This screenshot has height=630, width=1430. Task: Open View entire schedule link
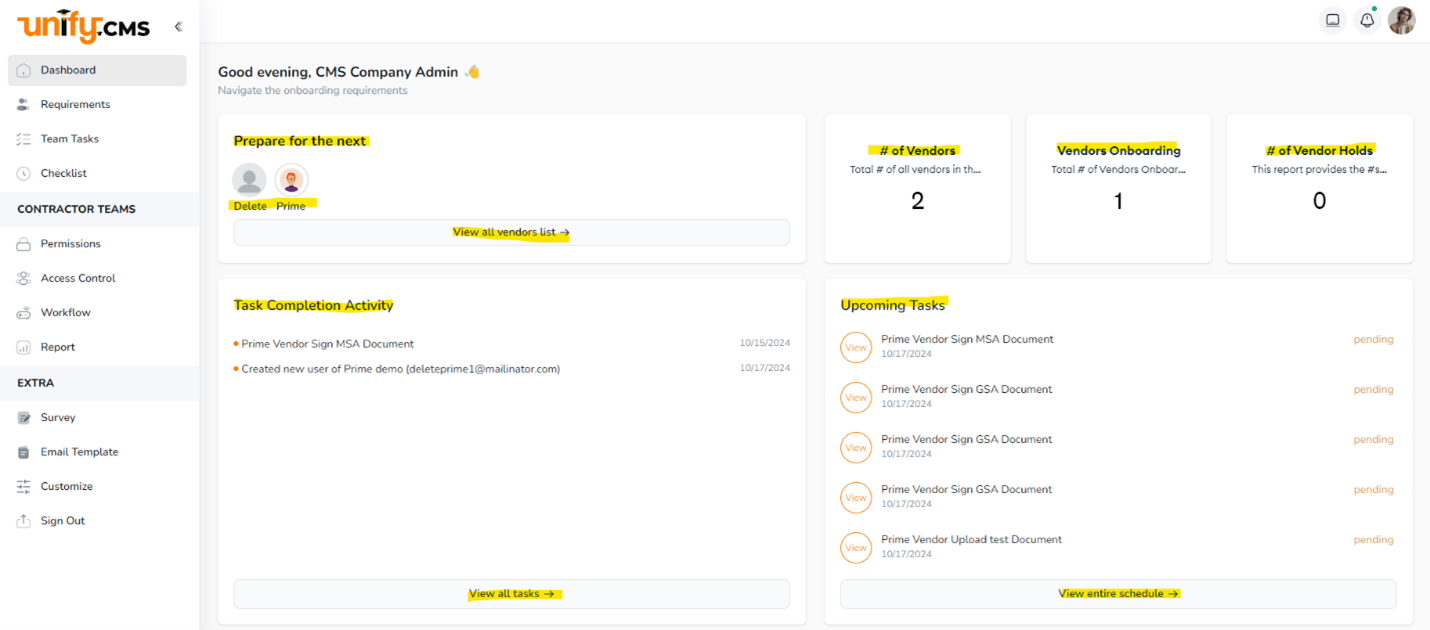[x=1118, y=594]
